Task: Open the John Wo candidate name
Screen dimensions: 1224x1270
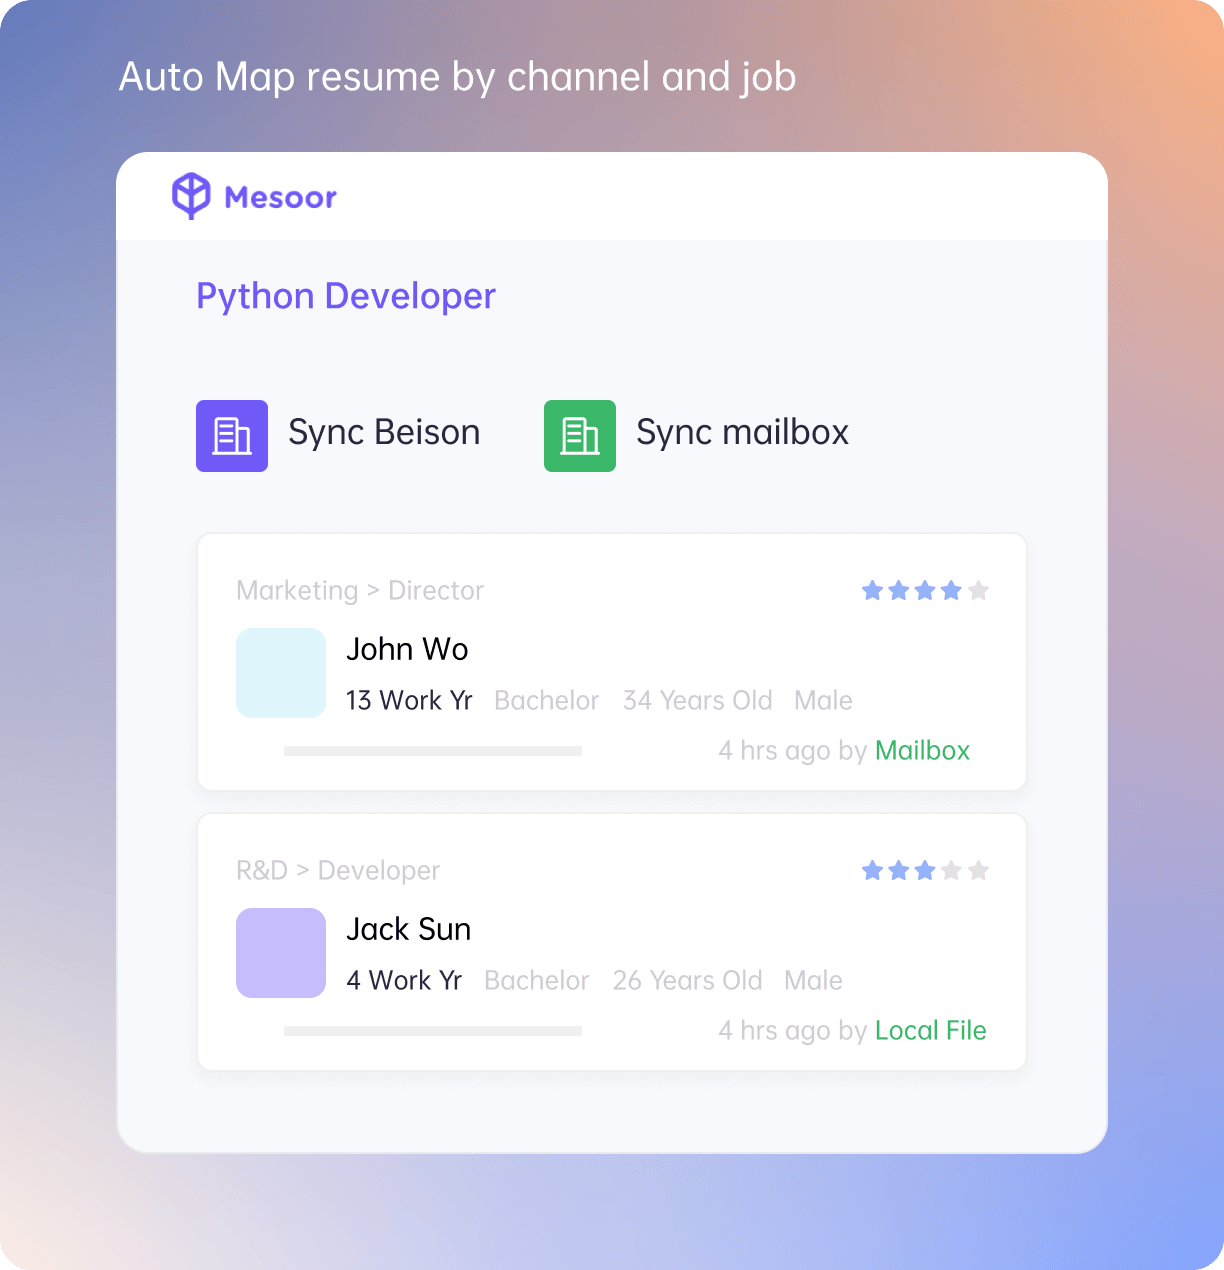Action: click(407, 650)
